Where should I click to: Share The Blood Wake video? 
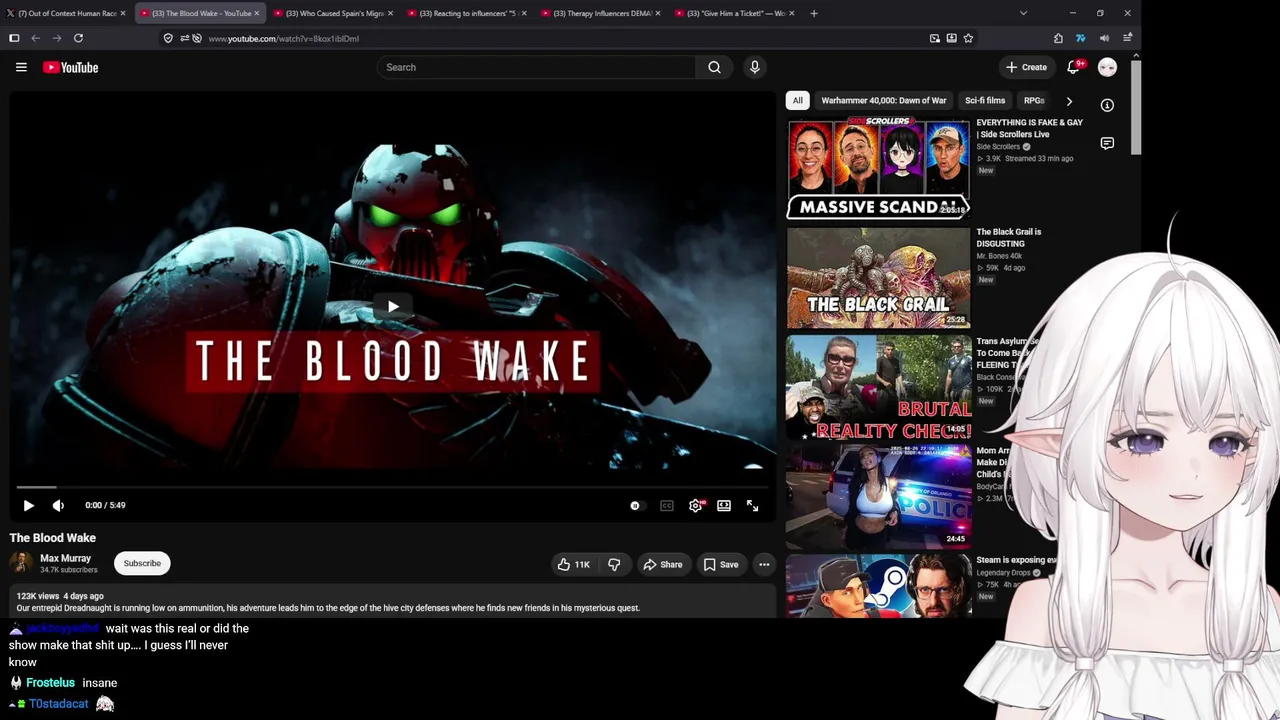[663, 564]
